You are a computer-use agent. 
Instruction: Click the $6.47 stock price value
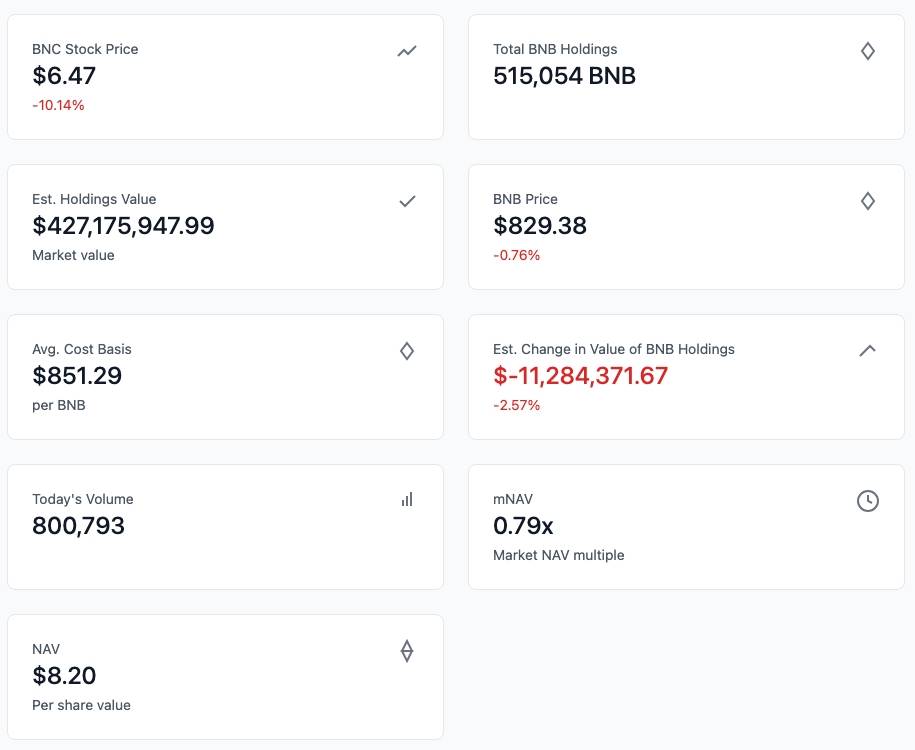click(x=64, y=76)
